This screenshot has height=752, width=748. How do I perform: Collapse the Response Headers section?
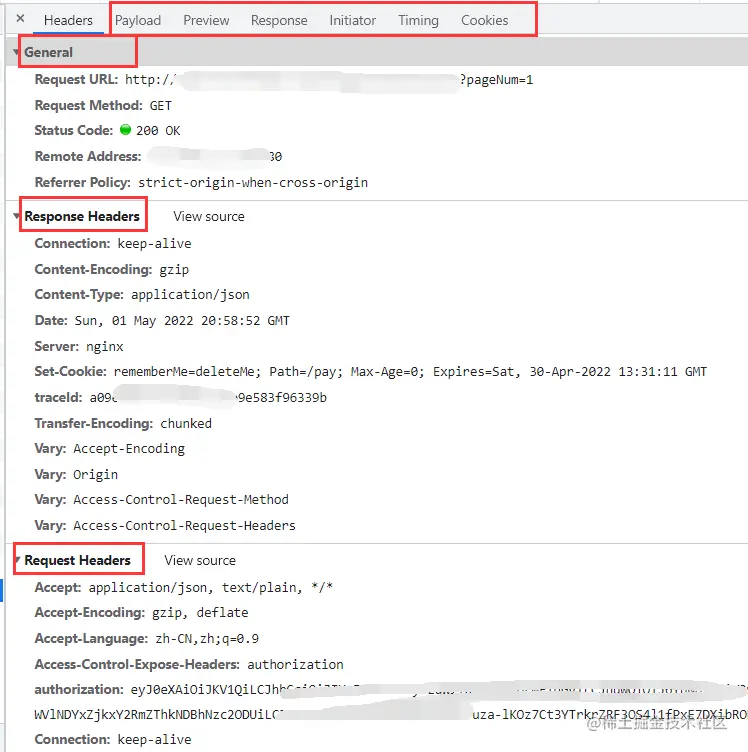[x=16, y=216]
